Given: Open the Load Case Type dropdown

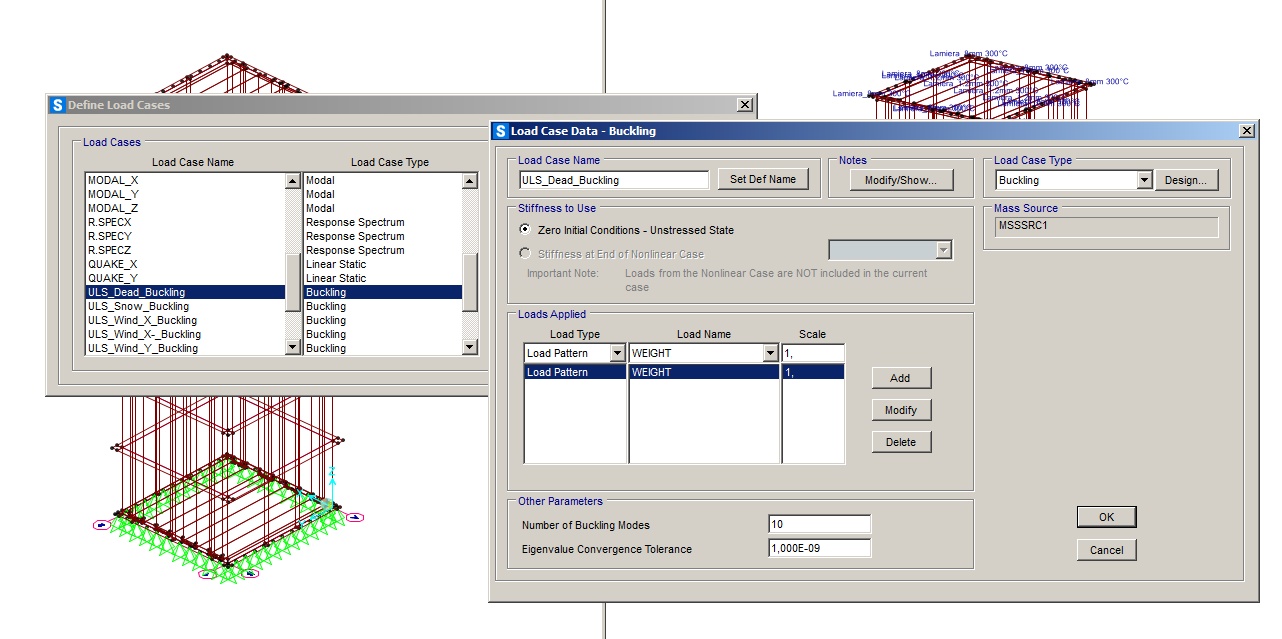Looking at the screenshot, I should tap(1145, 180).
